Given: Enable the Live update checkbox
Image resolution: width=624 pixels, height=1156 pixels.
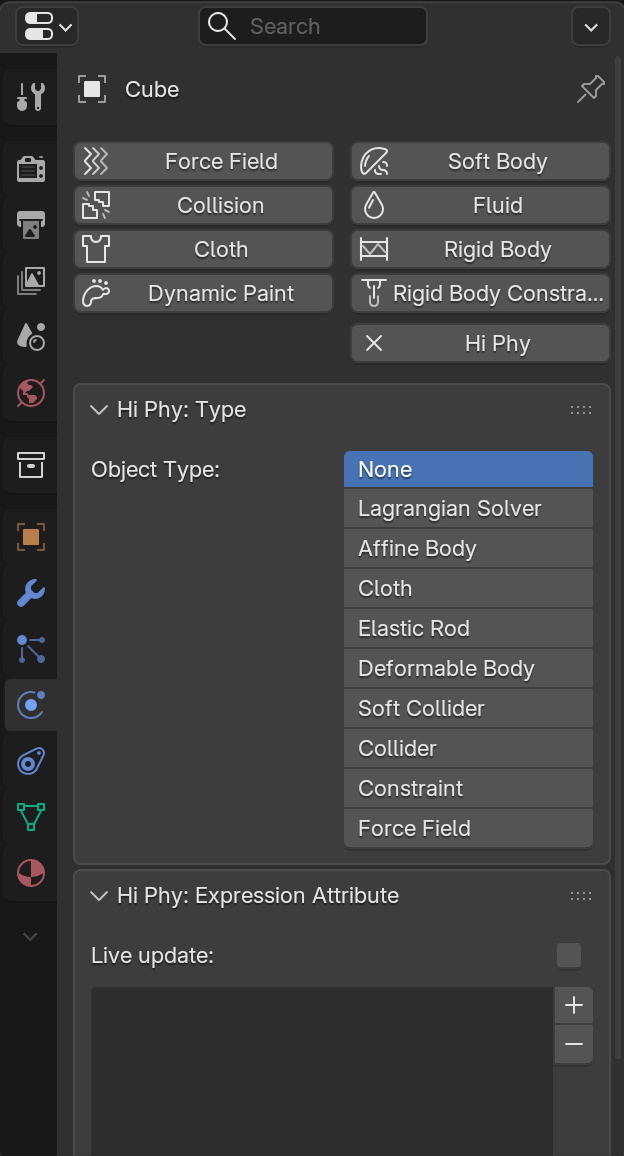Looking at the screenshot, I should (x=568, y=955).
